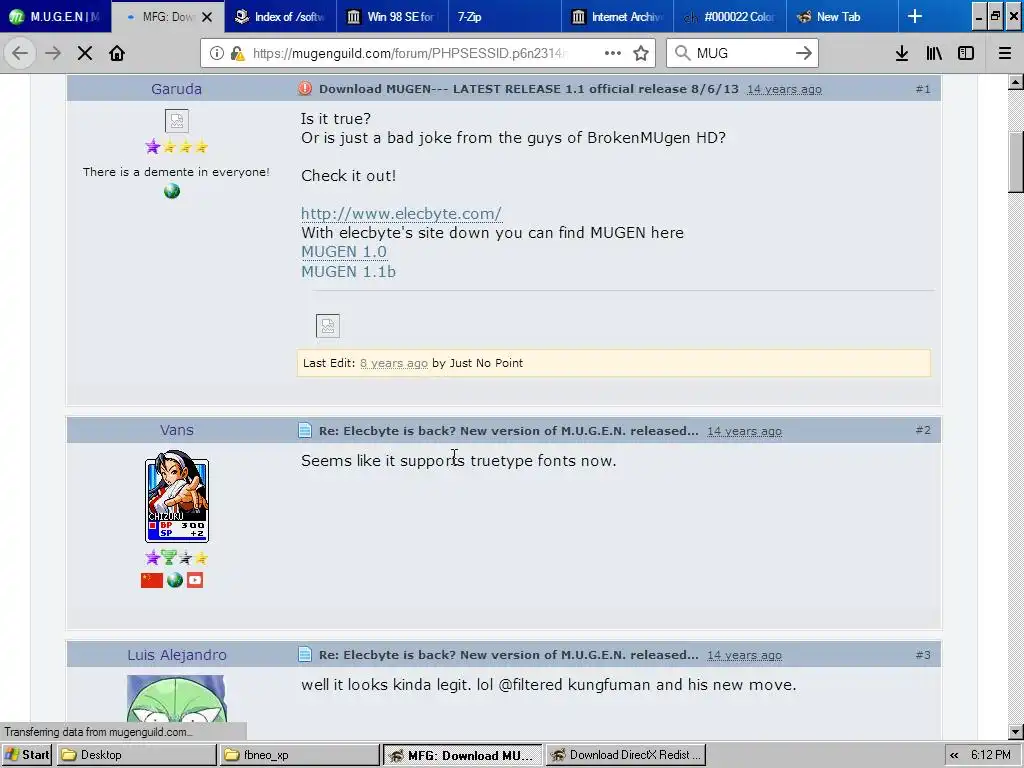
Task: Click the broken signature image in post #1
Action: tap(328, 325)
